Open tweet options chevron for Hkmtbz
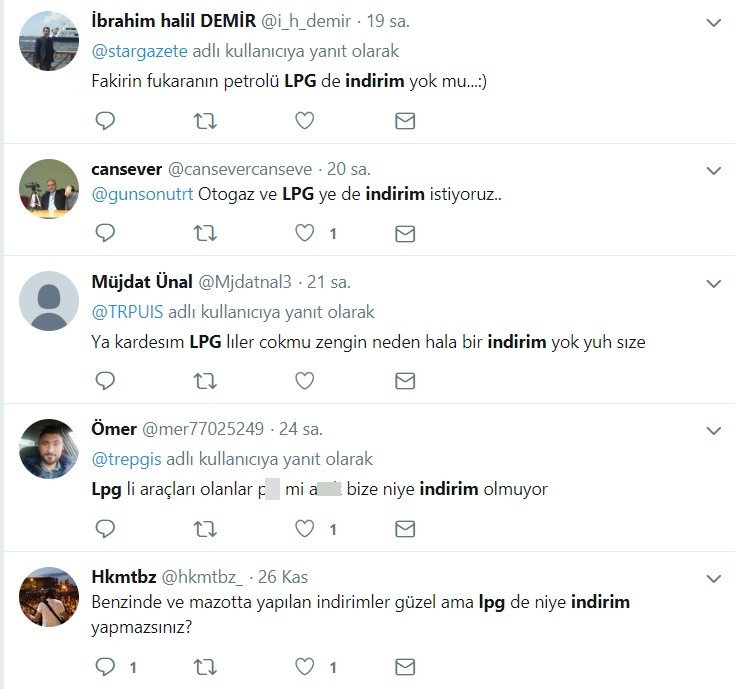This screenshot has width=735, height=689. tap(713, 579)
